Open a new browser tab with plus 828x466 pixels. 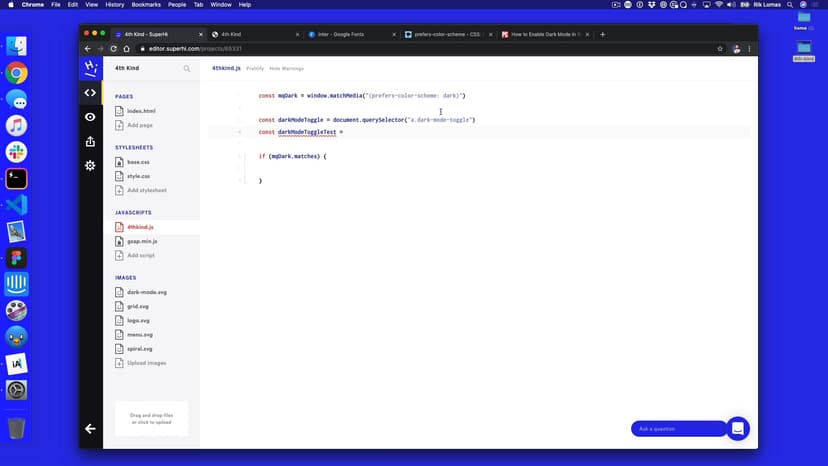603,34
